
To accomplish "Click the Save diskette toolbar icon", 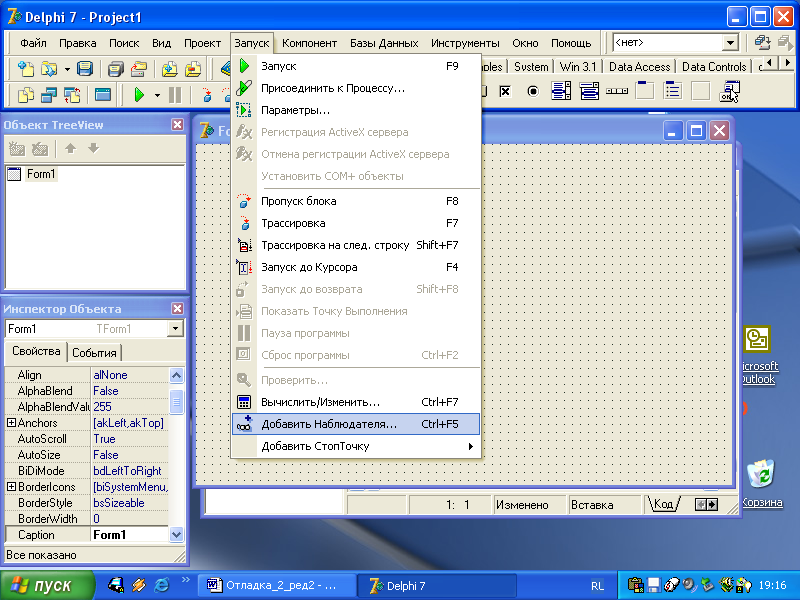I will tap(85, 68).
